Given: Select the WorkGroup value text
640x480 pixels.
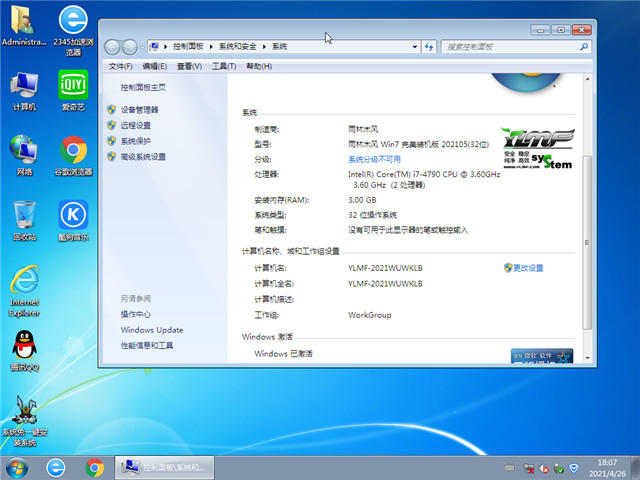Looking at the screenshot, I should [369, 315].
